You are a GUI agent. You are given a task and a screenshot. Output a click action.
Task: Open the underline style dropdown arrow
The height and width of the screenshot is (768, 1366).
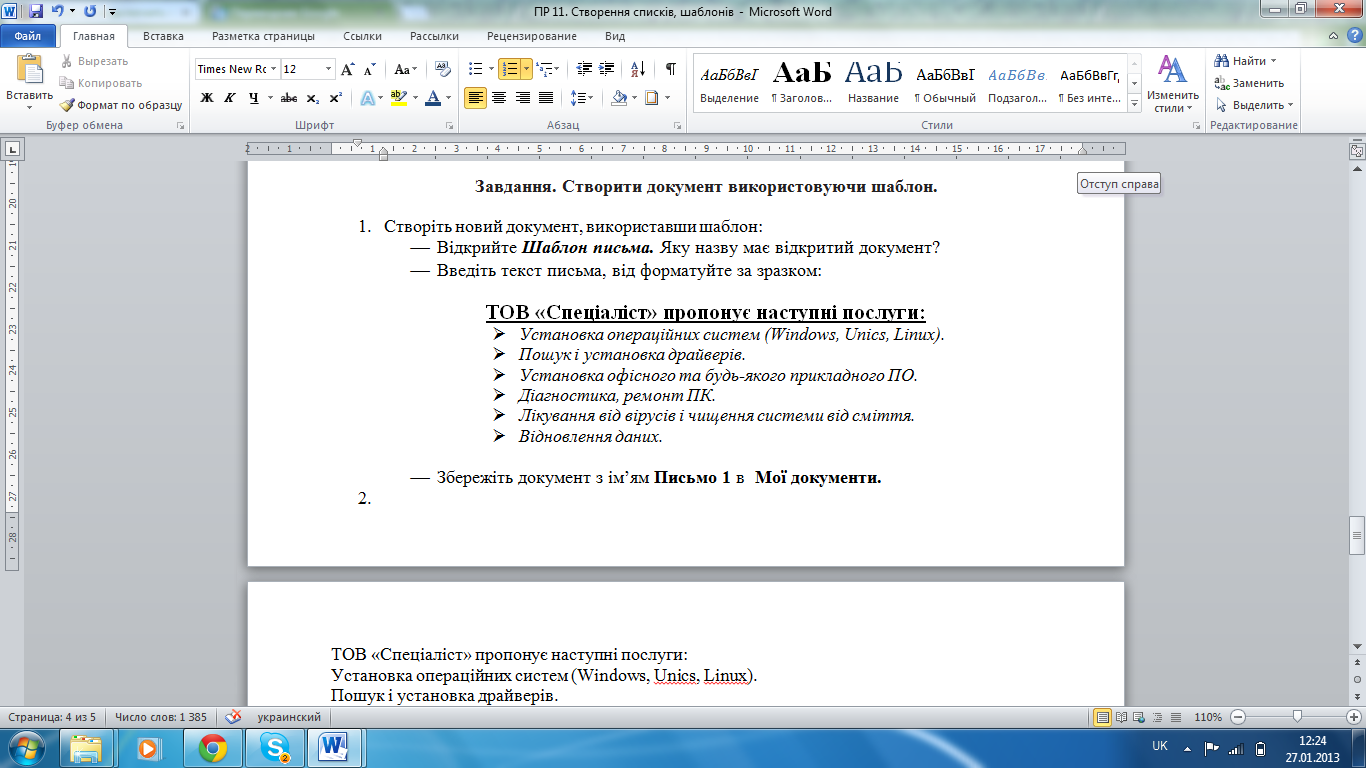click(x=269, y=98)
